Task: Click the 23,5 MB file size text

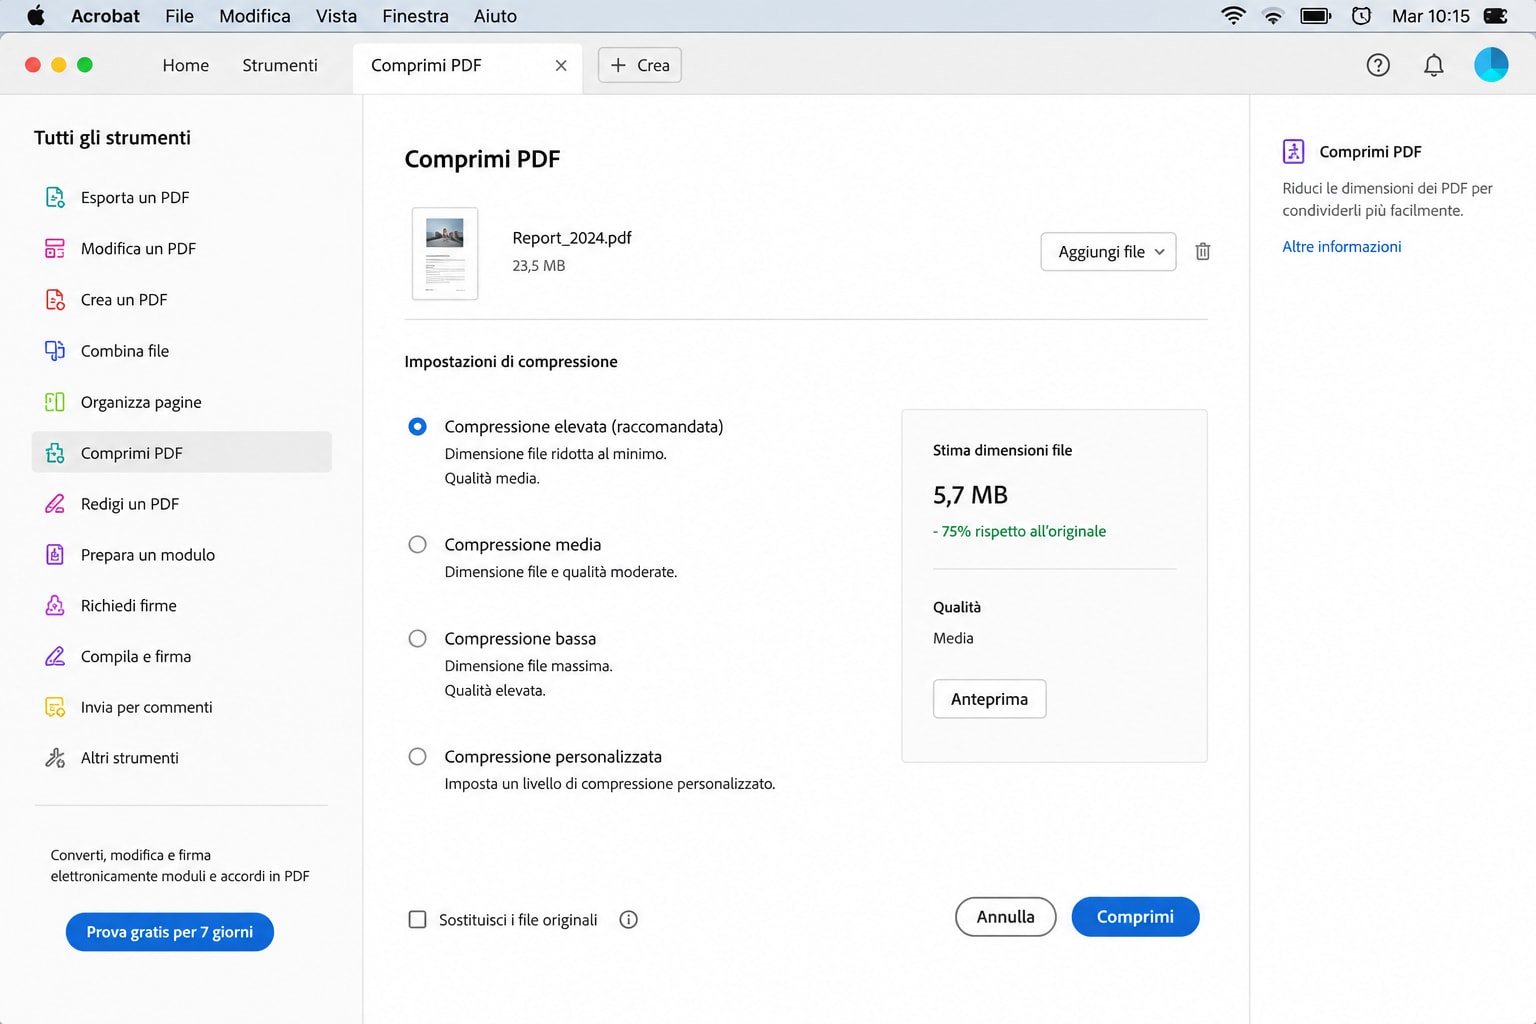Action: coord(539,266)
